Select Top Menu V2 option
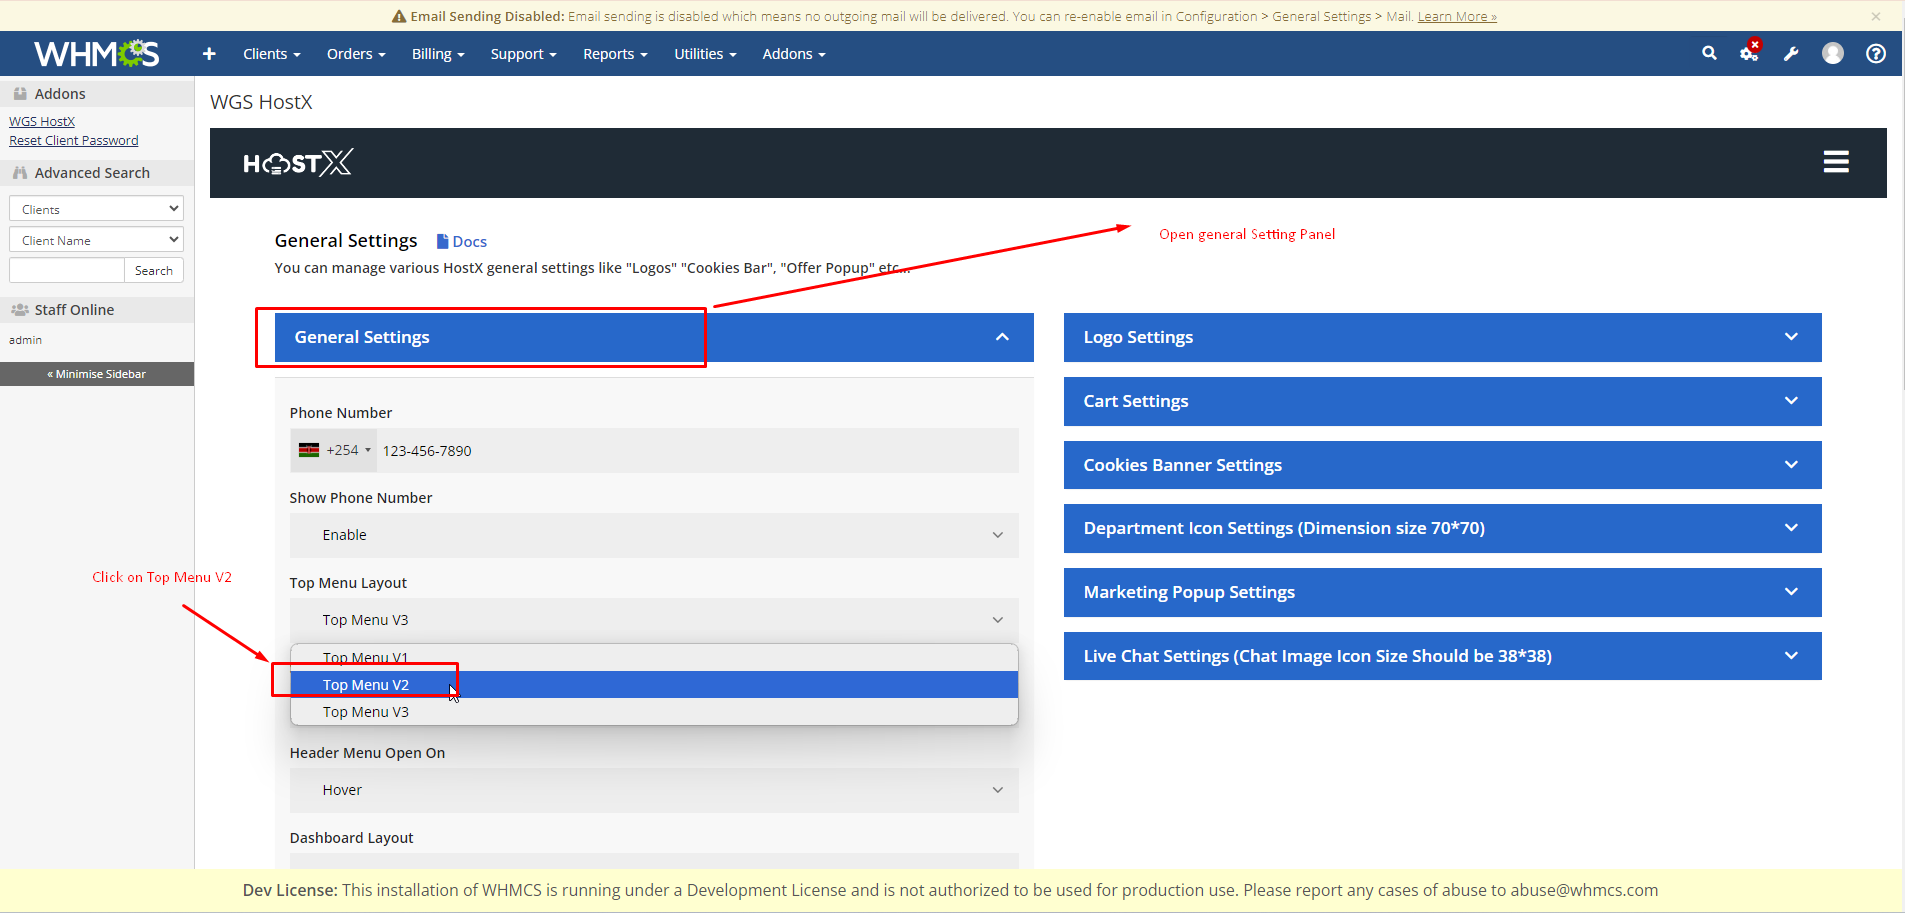Screen dimensions: 1905x913 point(366,685)
